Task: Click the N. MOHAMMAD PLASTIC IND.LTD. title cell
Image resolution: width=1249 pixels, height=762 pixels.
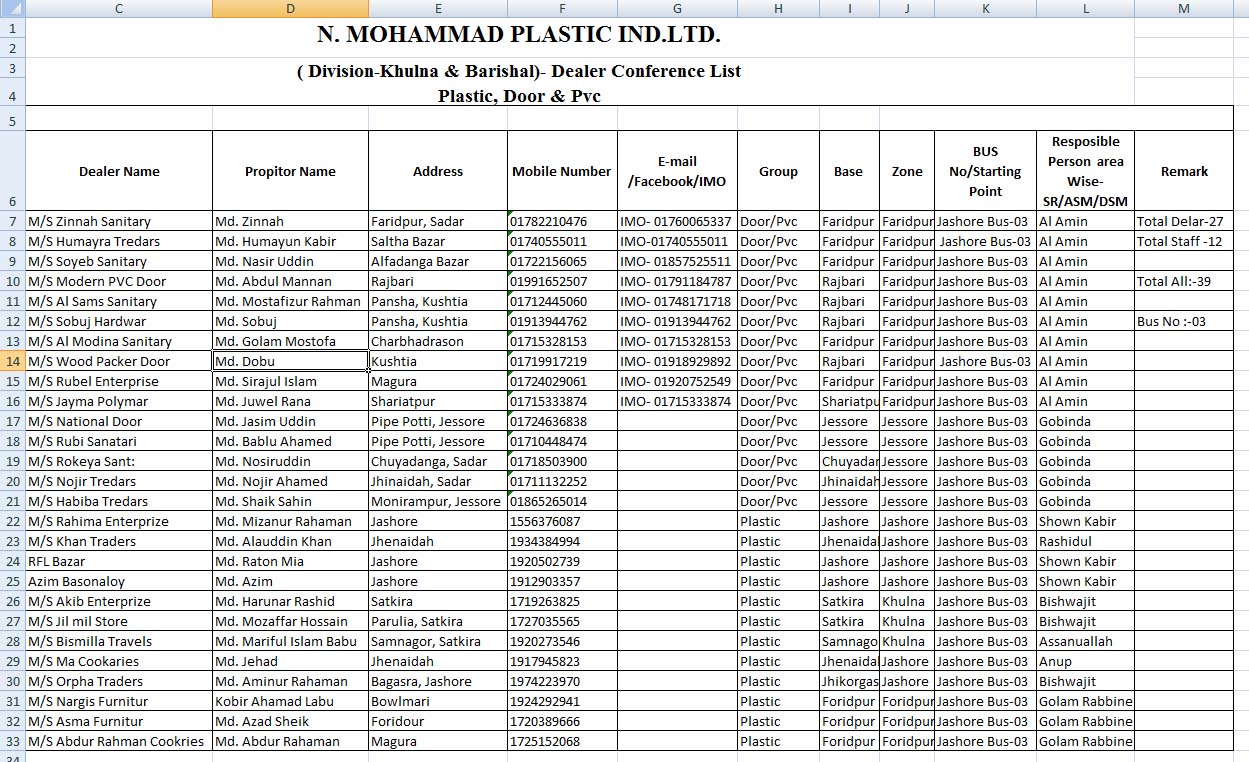Action: (518, 35)
